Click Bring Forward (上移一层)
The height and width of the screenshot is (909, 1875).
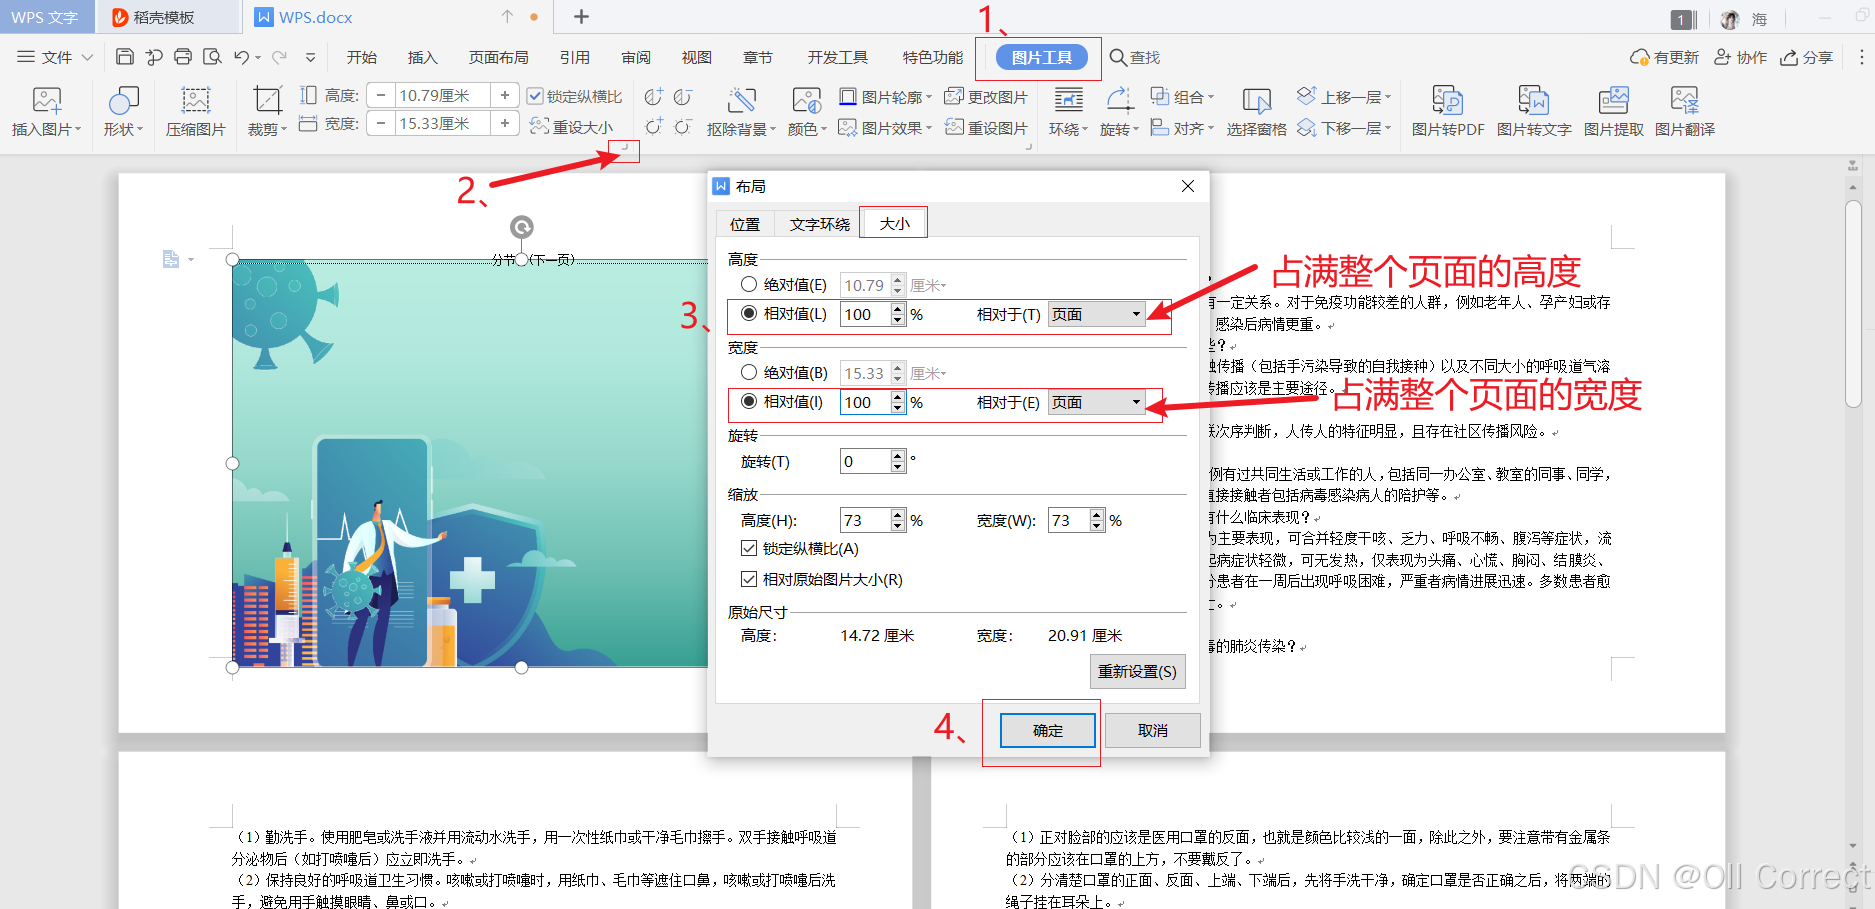[x=1344, y=96]
